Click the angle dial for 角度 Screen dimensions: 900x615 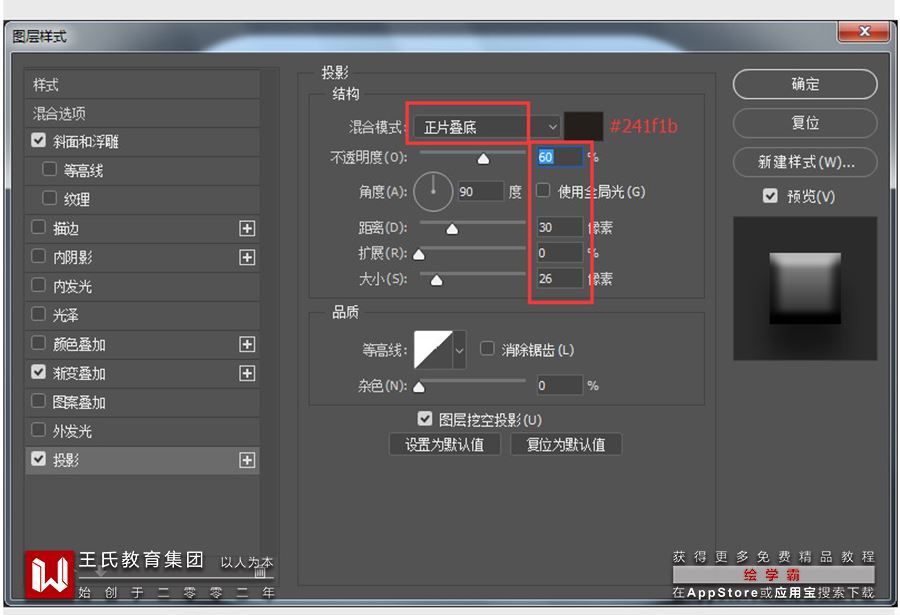coord(433,191)
